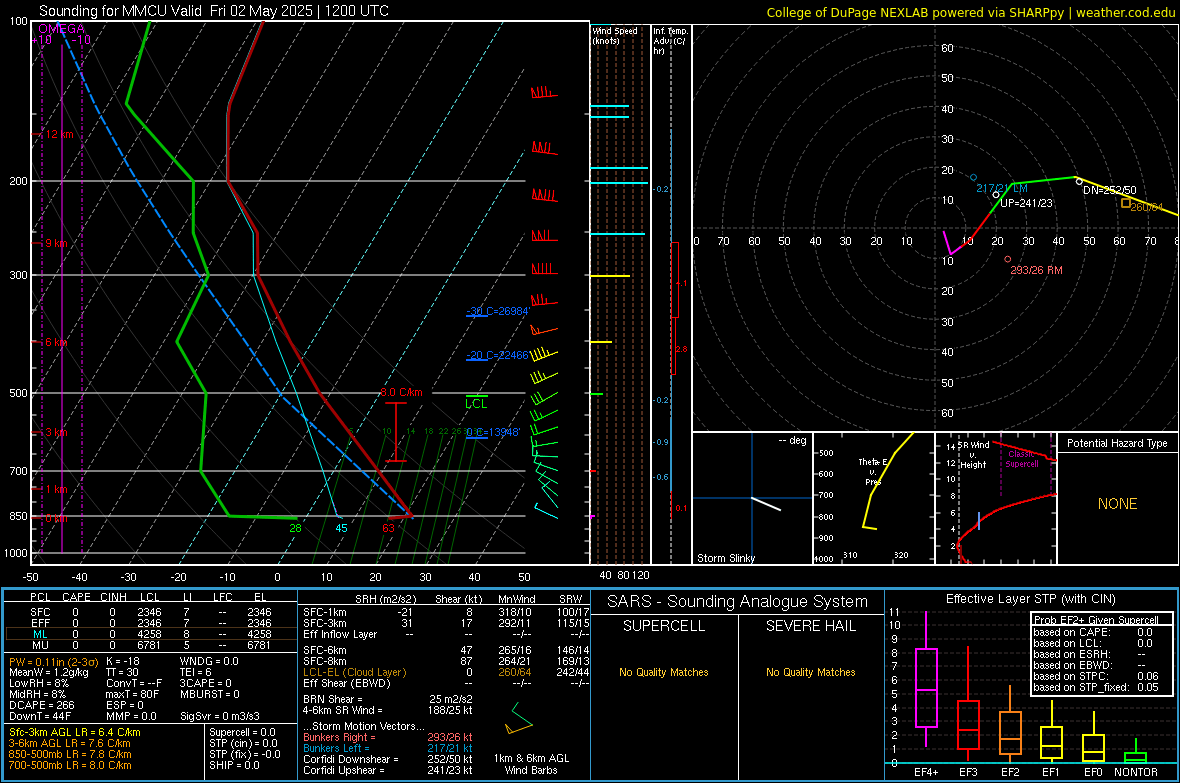Click the sounding title for MMCU
1180x783 pixels.
pos(214,11)
